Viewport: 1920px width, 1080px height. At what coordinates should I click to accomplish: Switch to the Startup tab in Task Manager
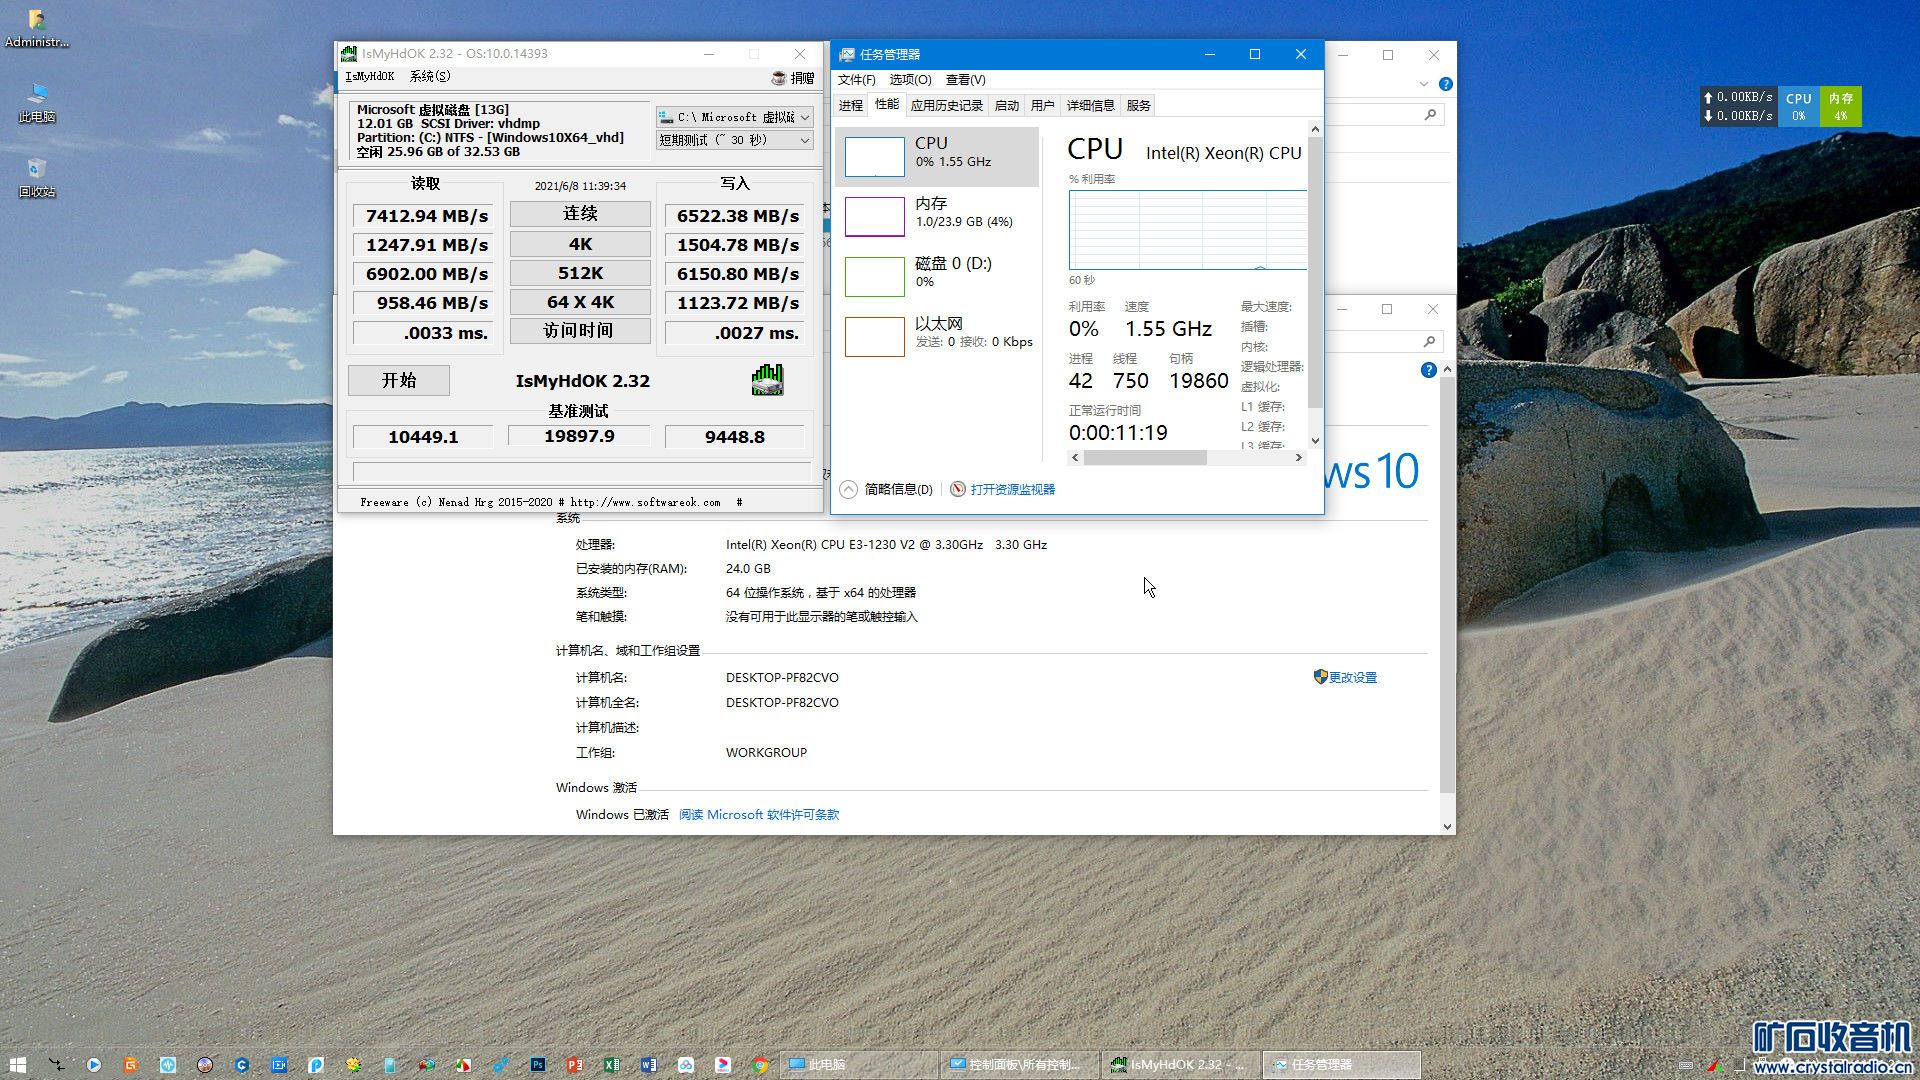click(1006, 105)
